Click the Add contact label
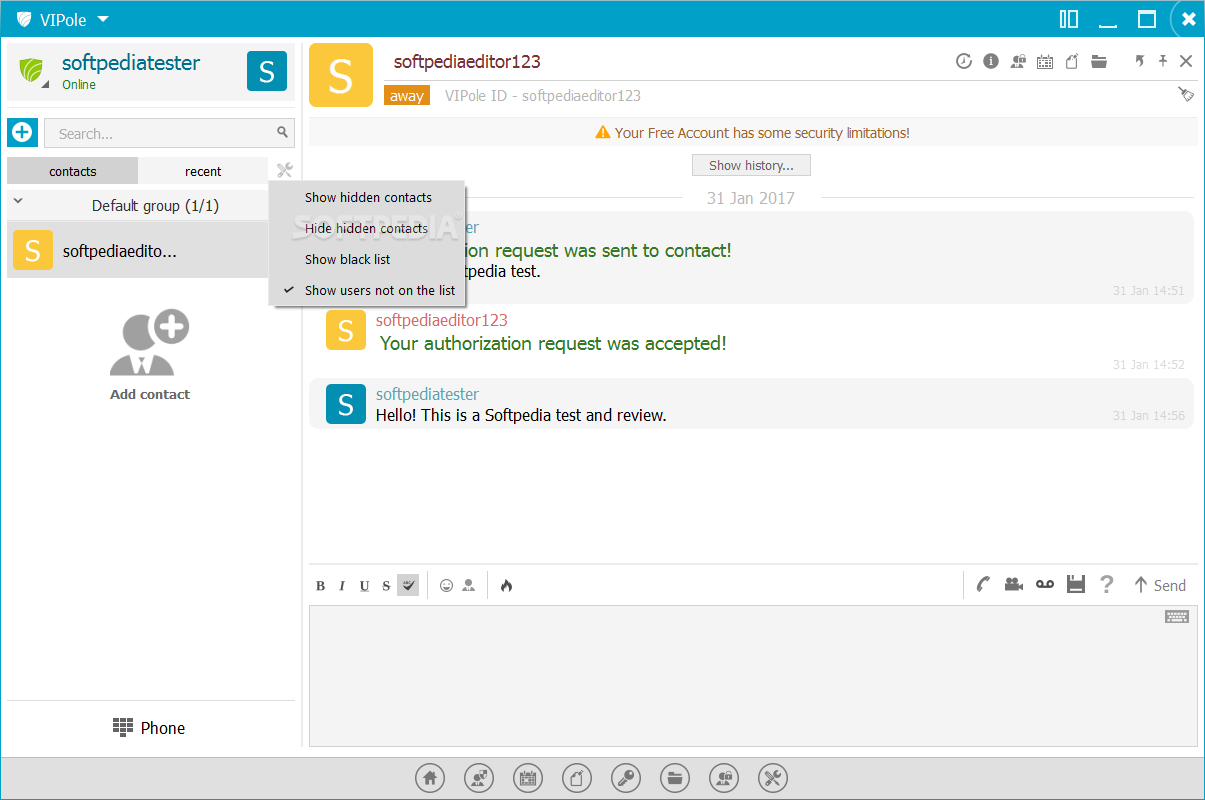 [150, 394]
